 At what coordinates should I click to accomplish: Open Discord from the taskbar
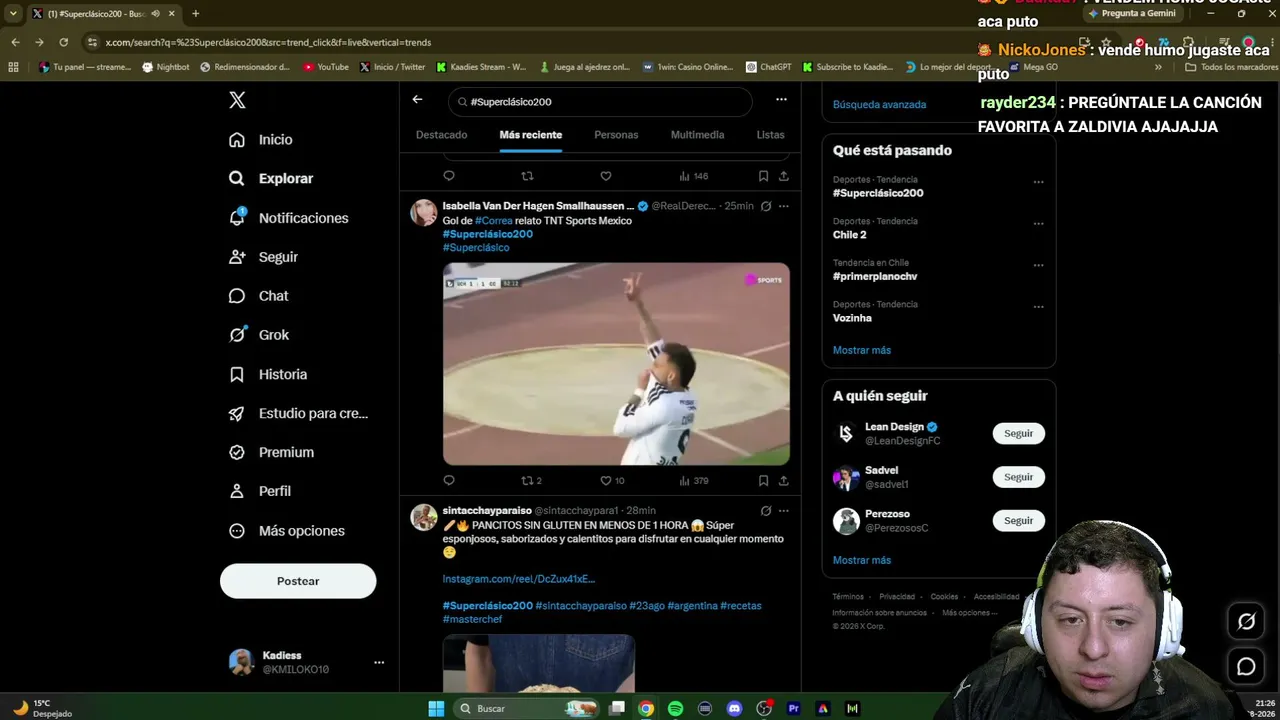tap(735, 709)
